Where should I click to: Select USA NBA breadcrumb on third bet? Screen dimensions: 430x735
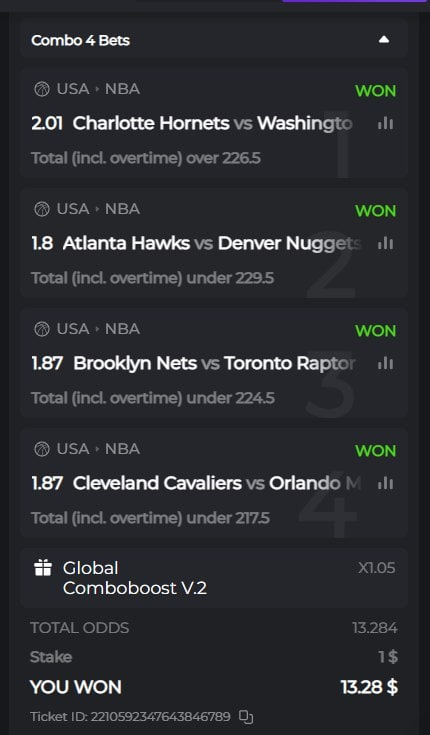tap(98, 329)
